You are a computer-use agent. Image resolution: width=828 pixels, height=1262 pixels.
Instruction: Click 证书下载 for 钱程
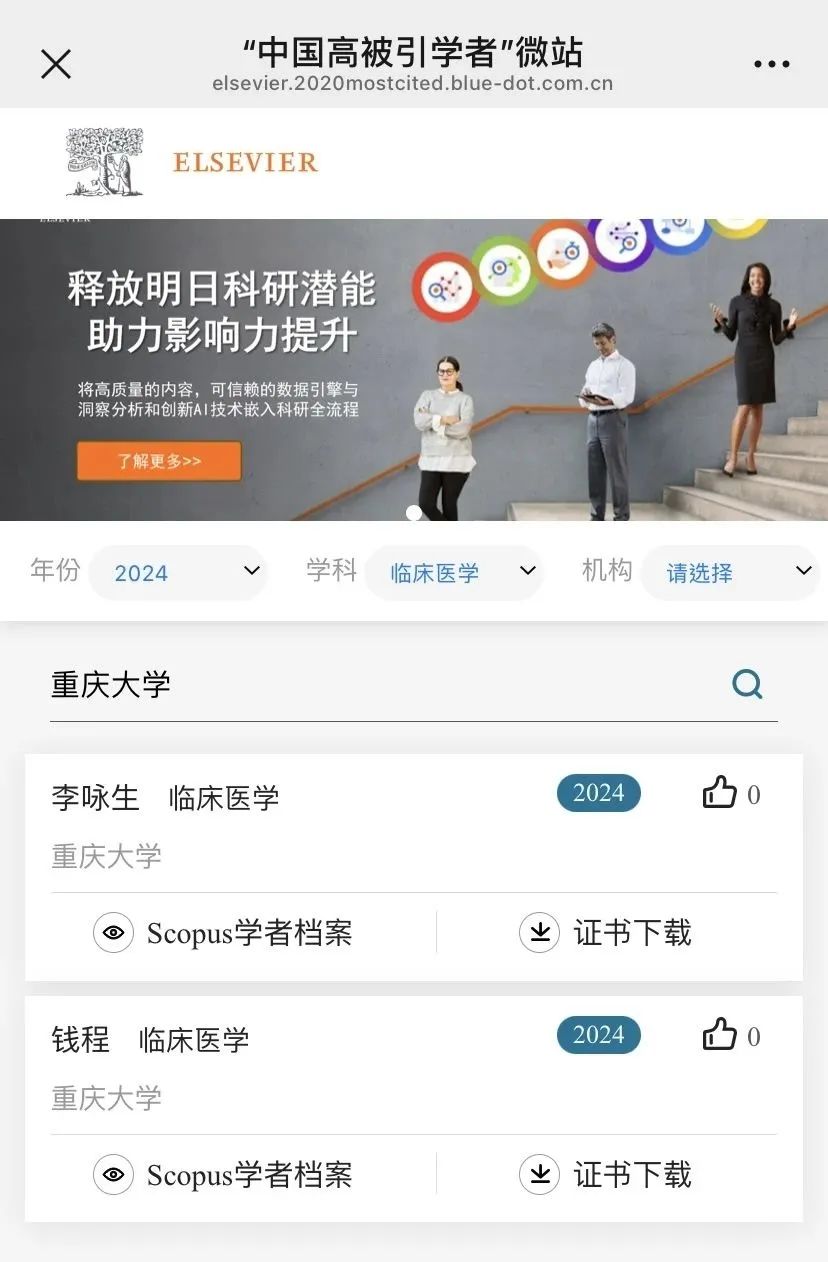point(632,1175)
